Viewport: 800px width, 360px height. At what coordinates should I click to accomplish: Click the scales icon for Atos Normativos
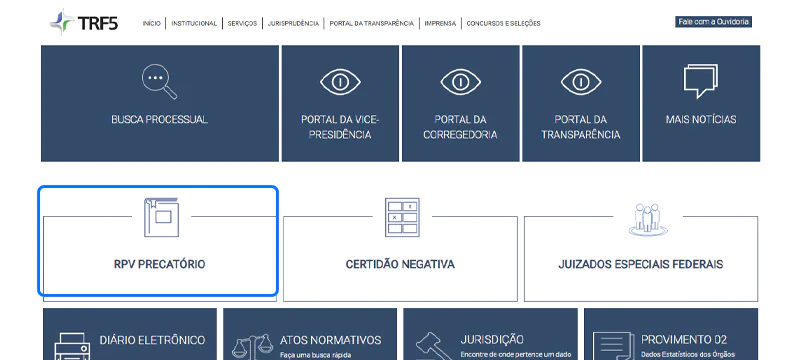(252, 346)
